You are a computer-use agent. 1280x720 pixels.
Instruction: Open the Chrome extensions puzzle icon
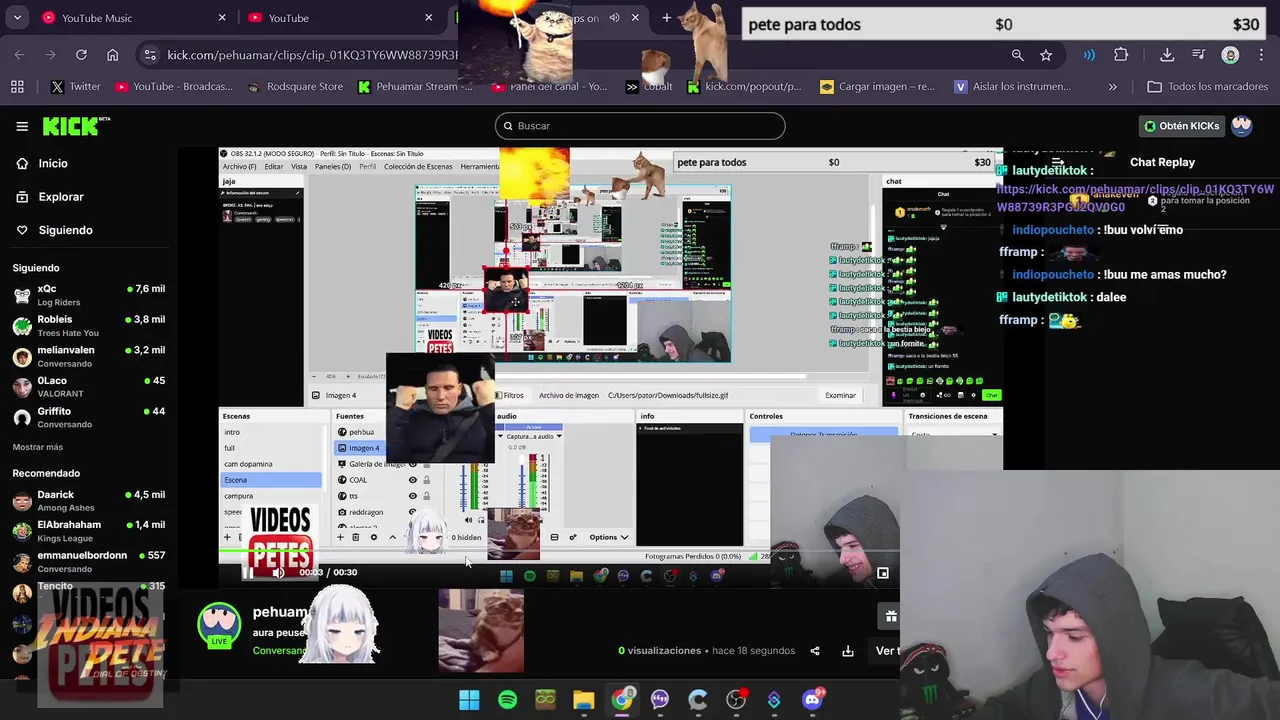(1121, 55)
